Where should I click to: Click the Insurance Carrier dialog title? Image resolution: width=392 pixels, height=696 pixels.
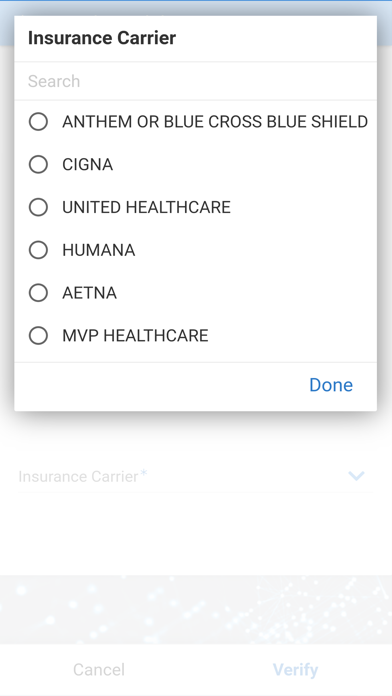pyautogui.click(x=102, y=38)
